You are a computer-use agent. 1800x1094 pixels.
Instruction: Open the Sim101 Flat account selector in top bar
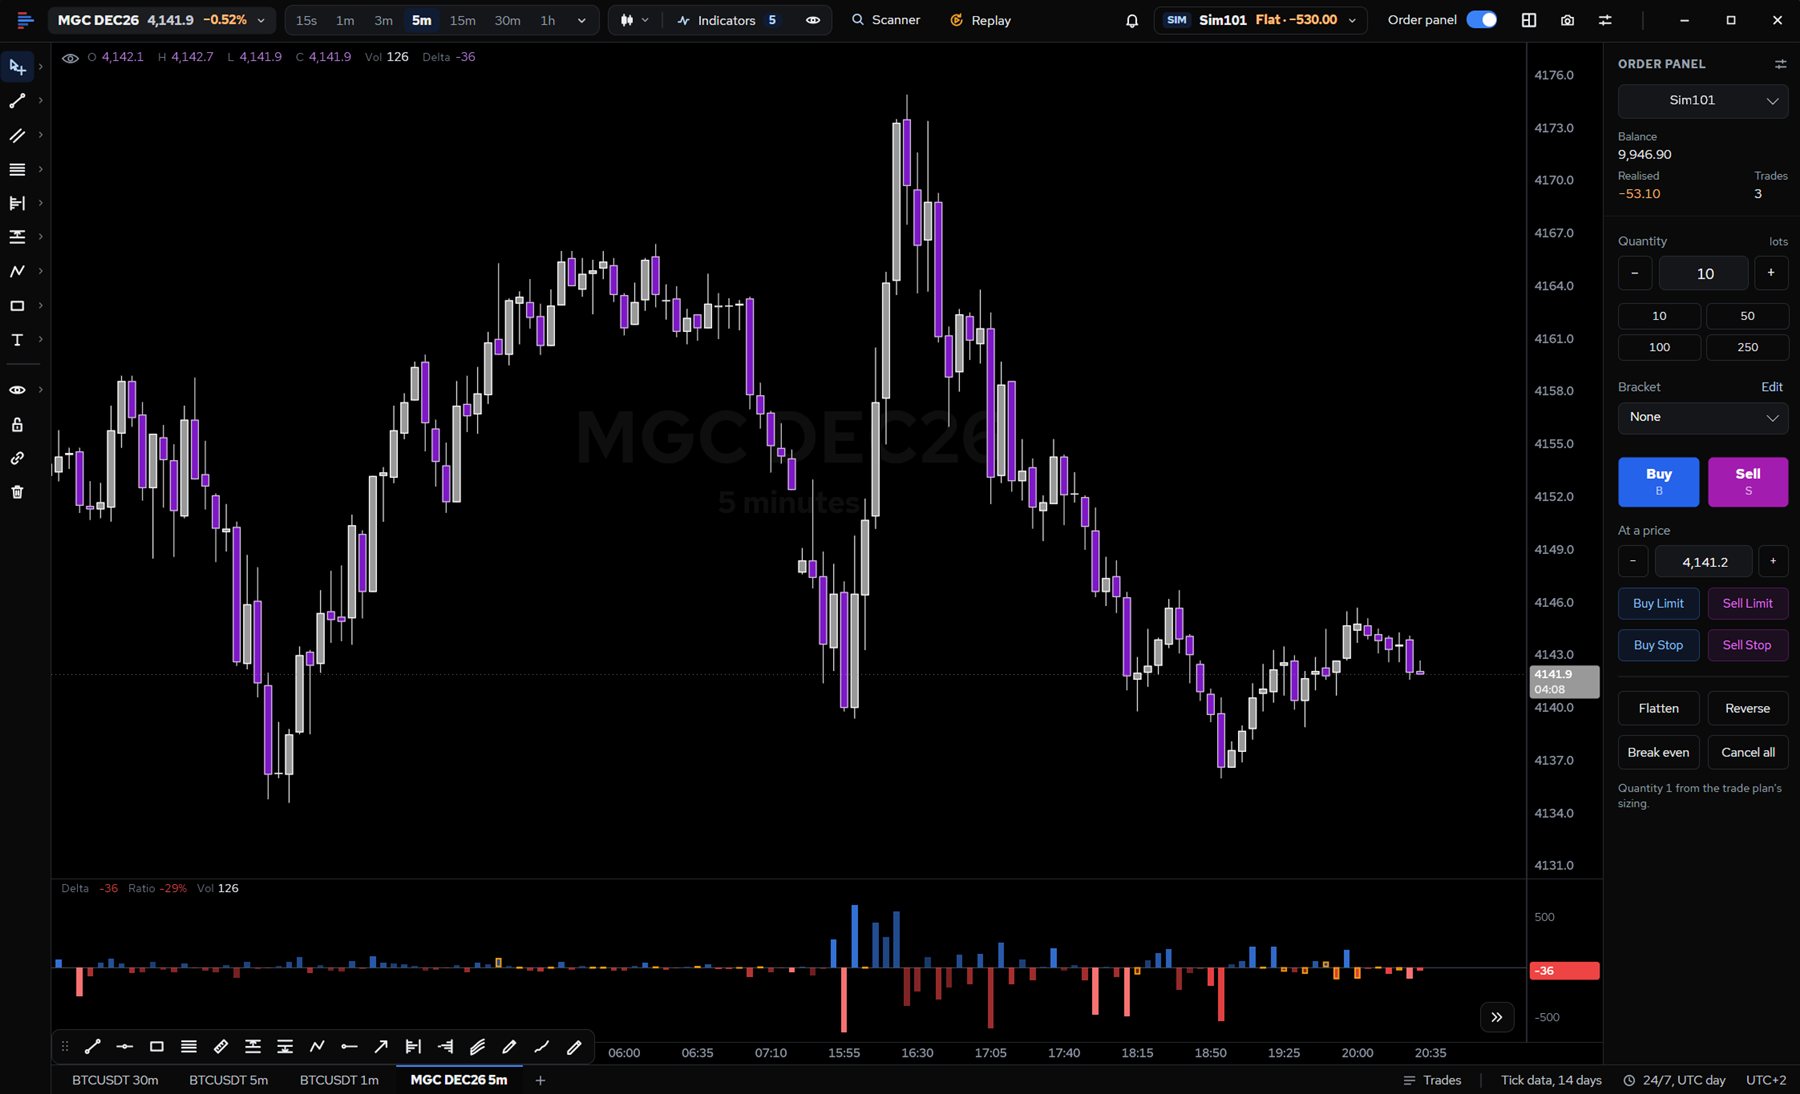click(1261, 20)
